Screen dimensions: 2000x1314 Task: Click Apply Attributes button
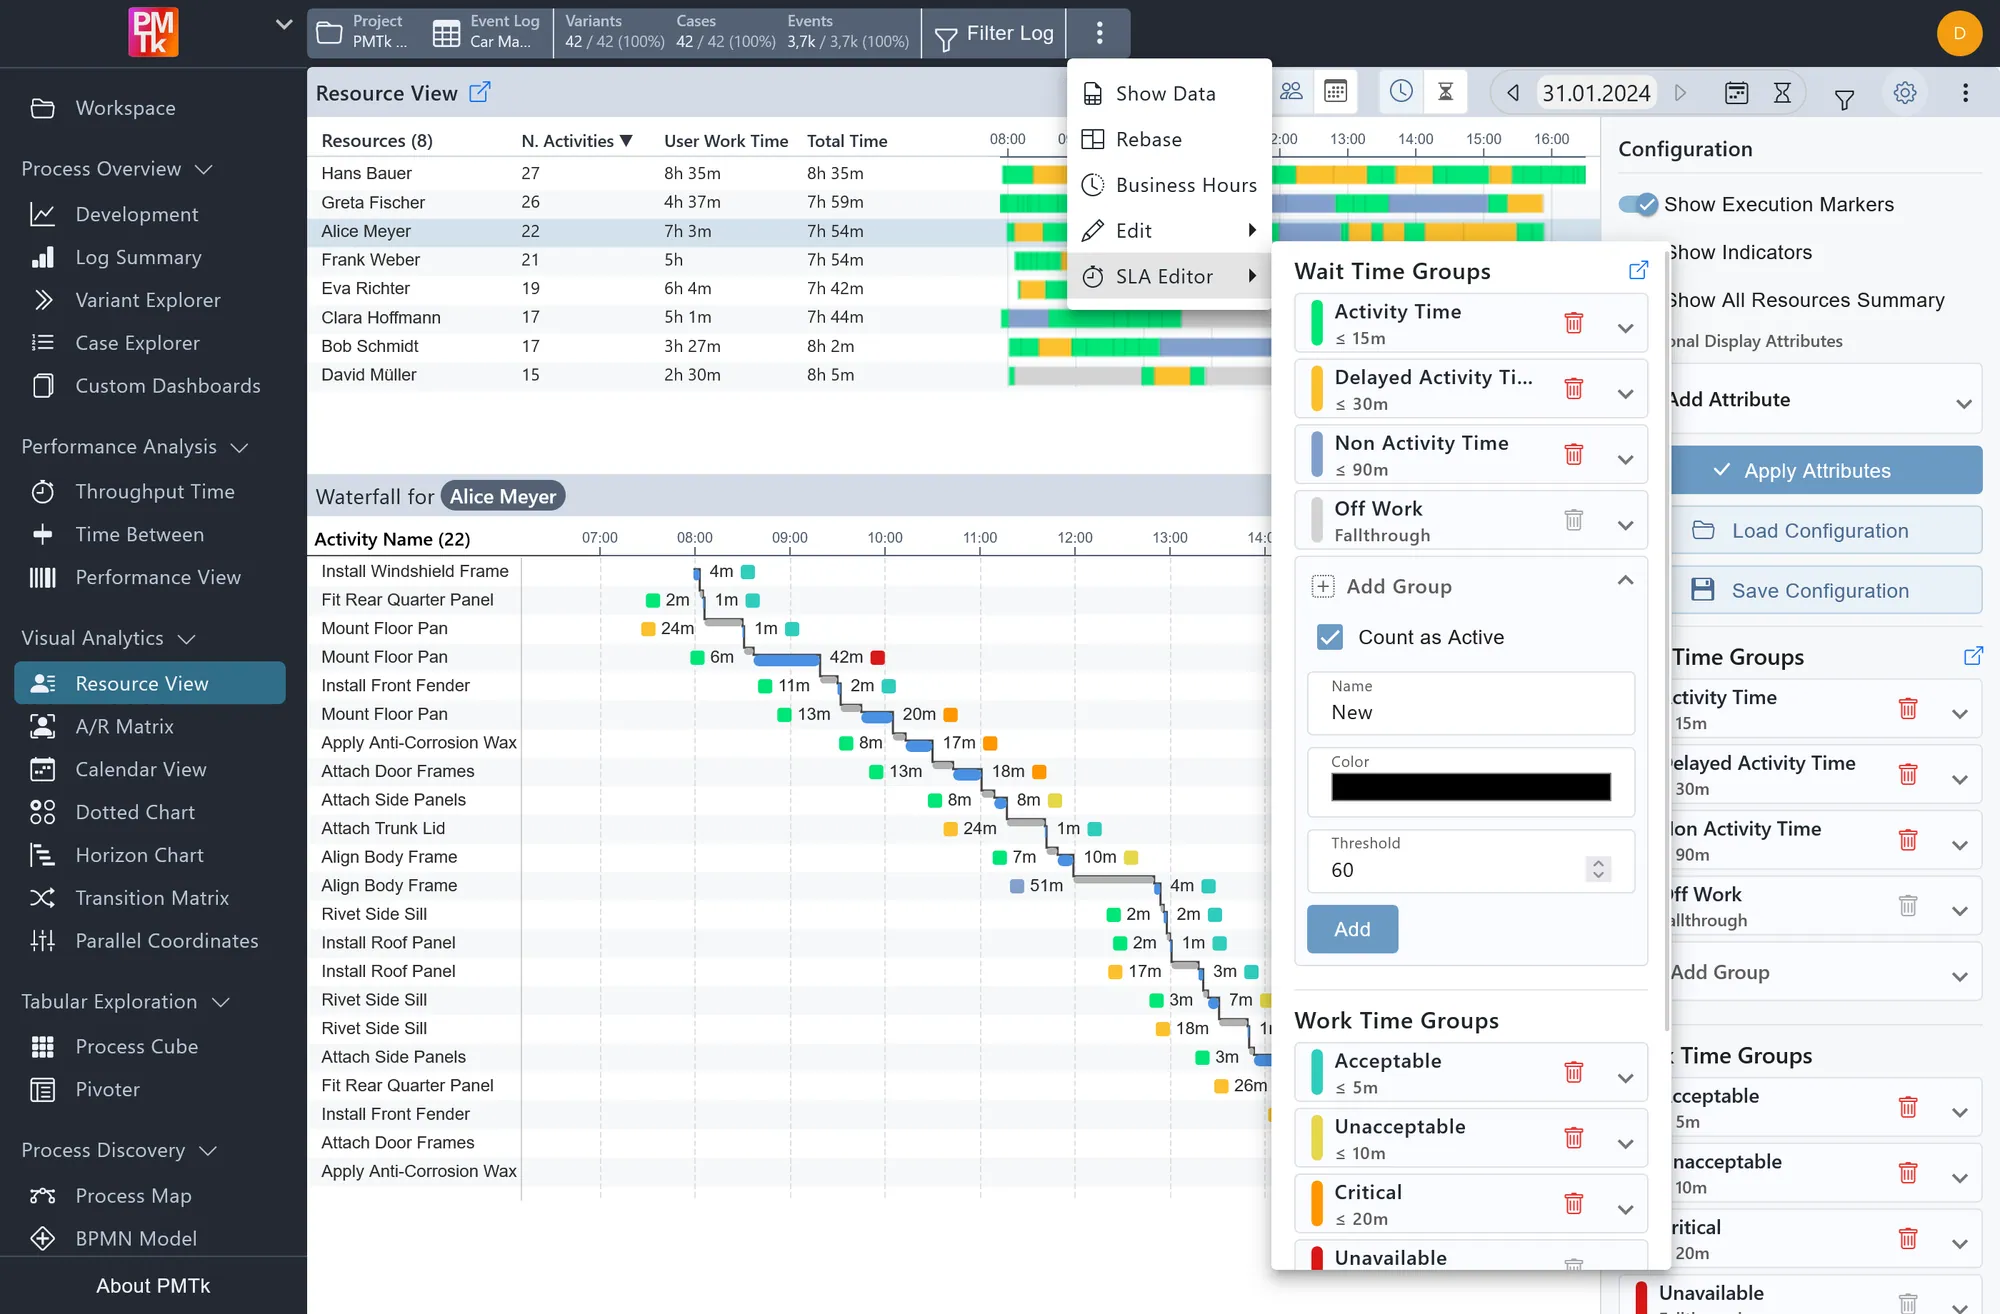tap(1826, 470)
